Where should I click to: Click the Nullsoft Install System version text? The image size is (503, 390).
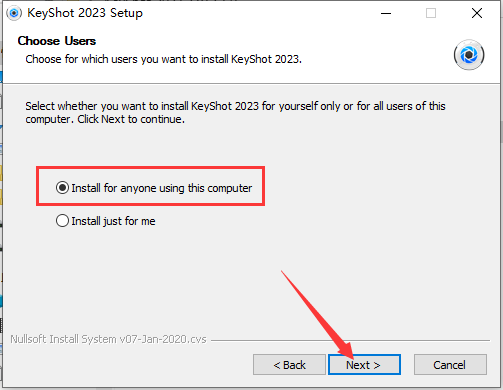point(108,339)
